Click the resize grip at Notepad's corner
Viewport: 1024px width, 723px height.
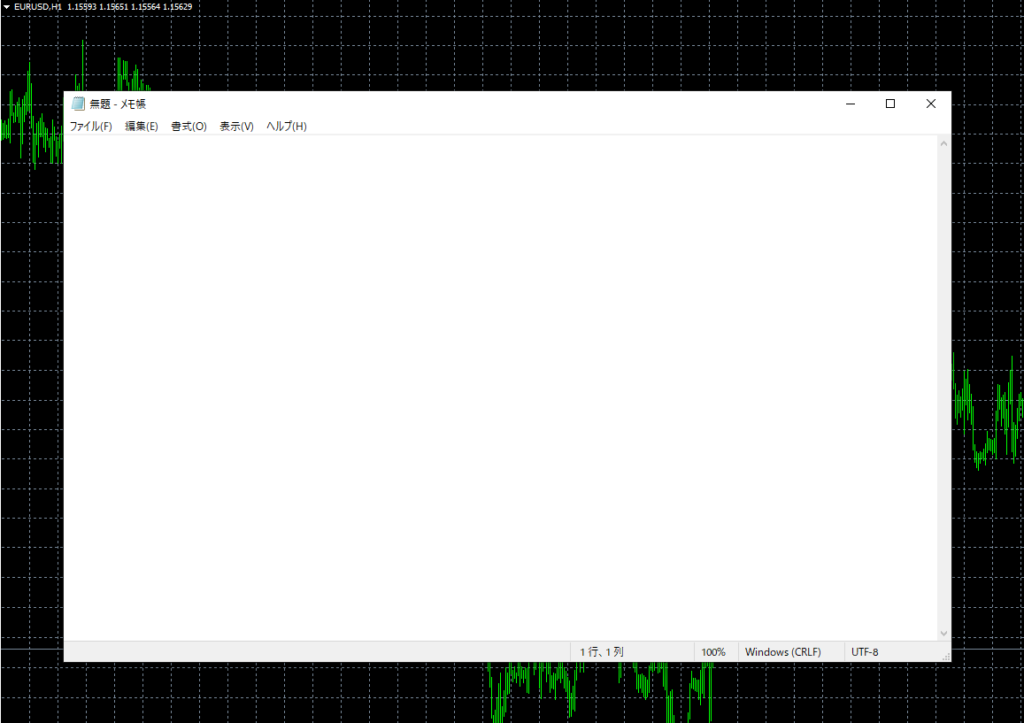click(x=945, y=656)
